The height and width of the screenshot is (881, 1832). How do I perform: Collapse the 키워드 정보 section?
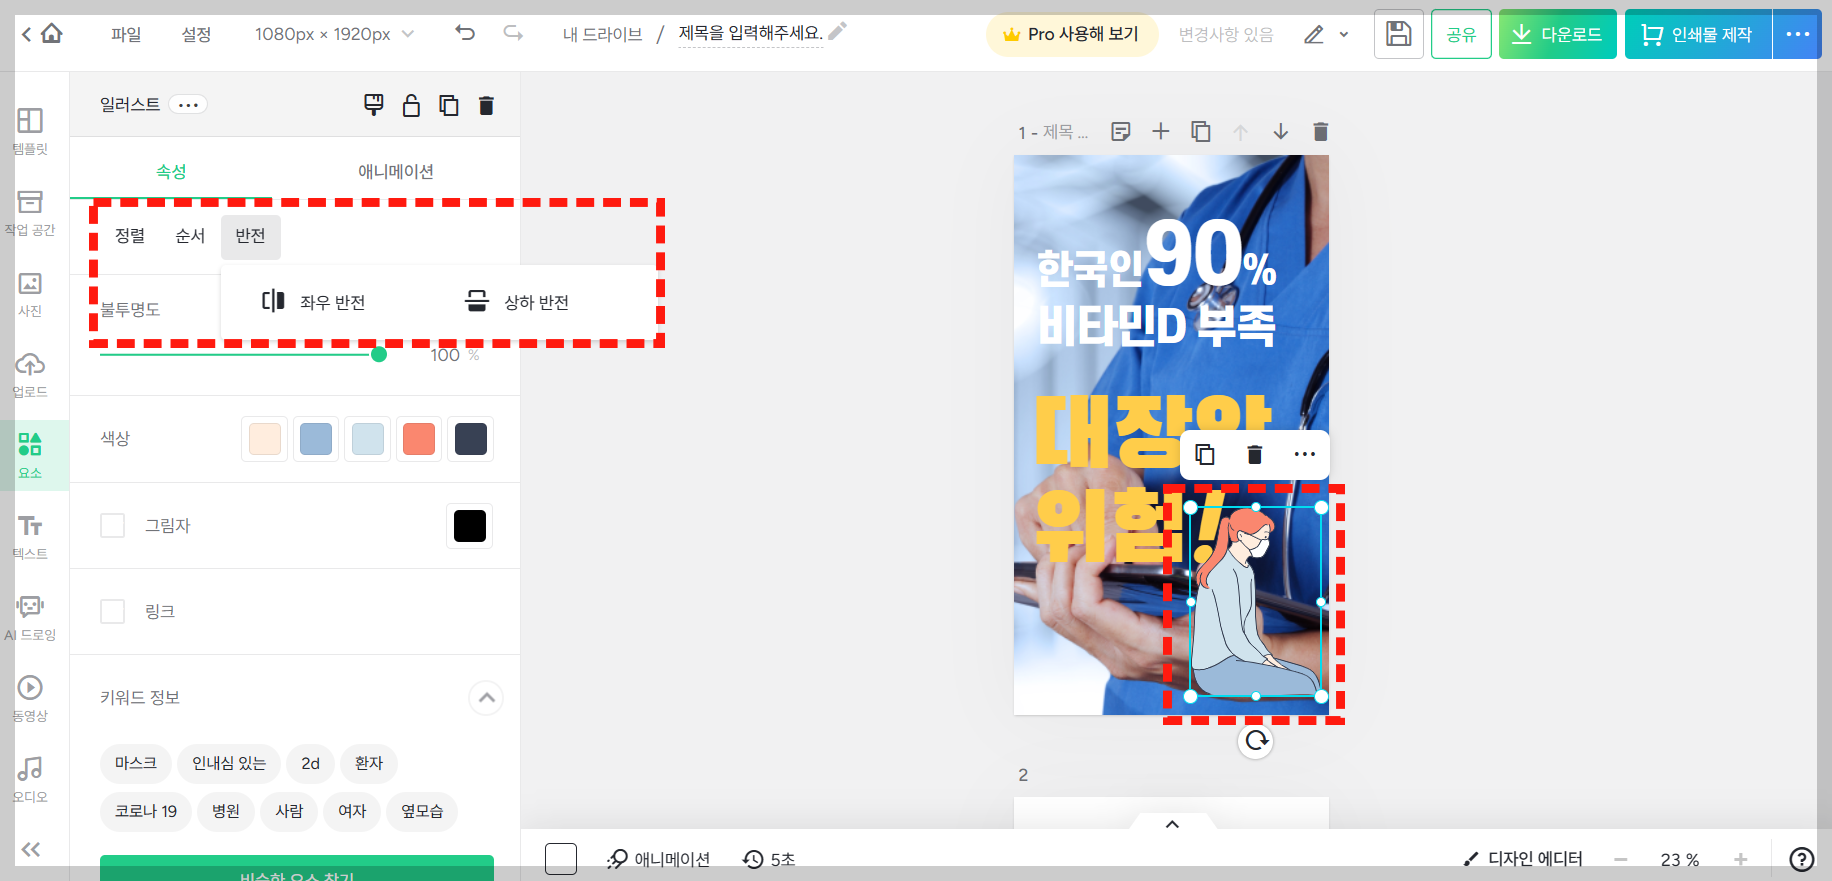(486, 697)
